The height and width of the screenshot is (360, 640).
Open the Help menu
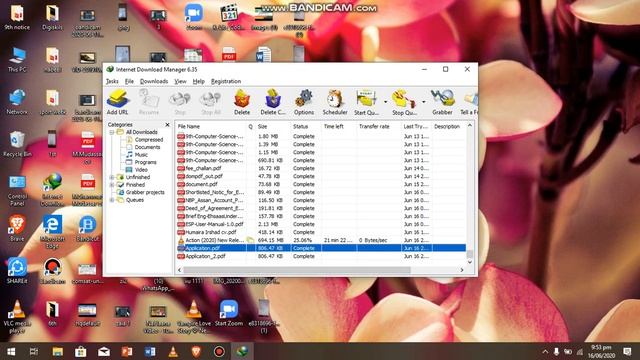(x=198, y=81)
